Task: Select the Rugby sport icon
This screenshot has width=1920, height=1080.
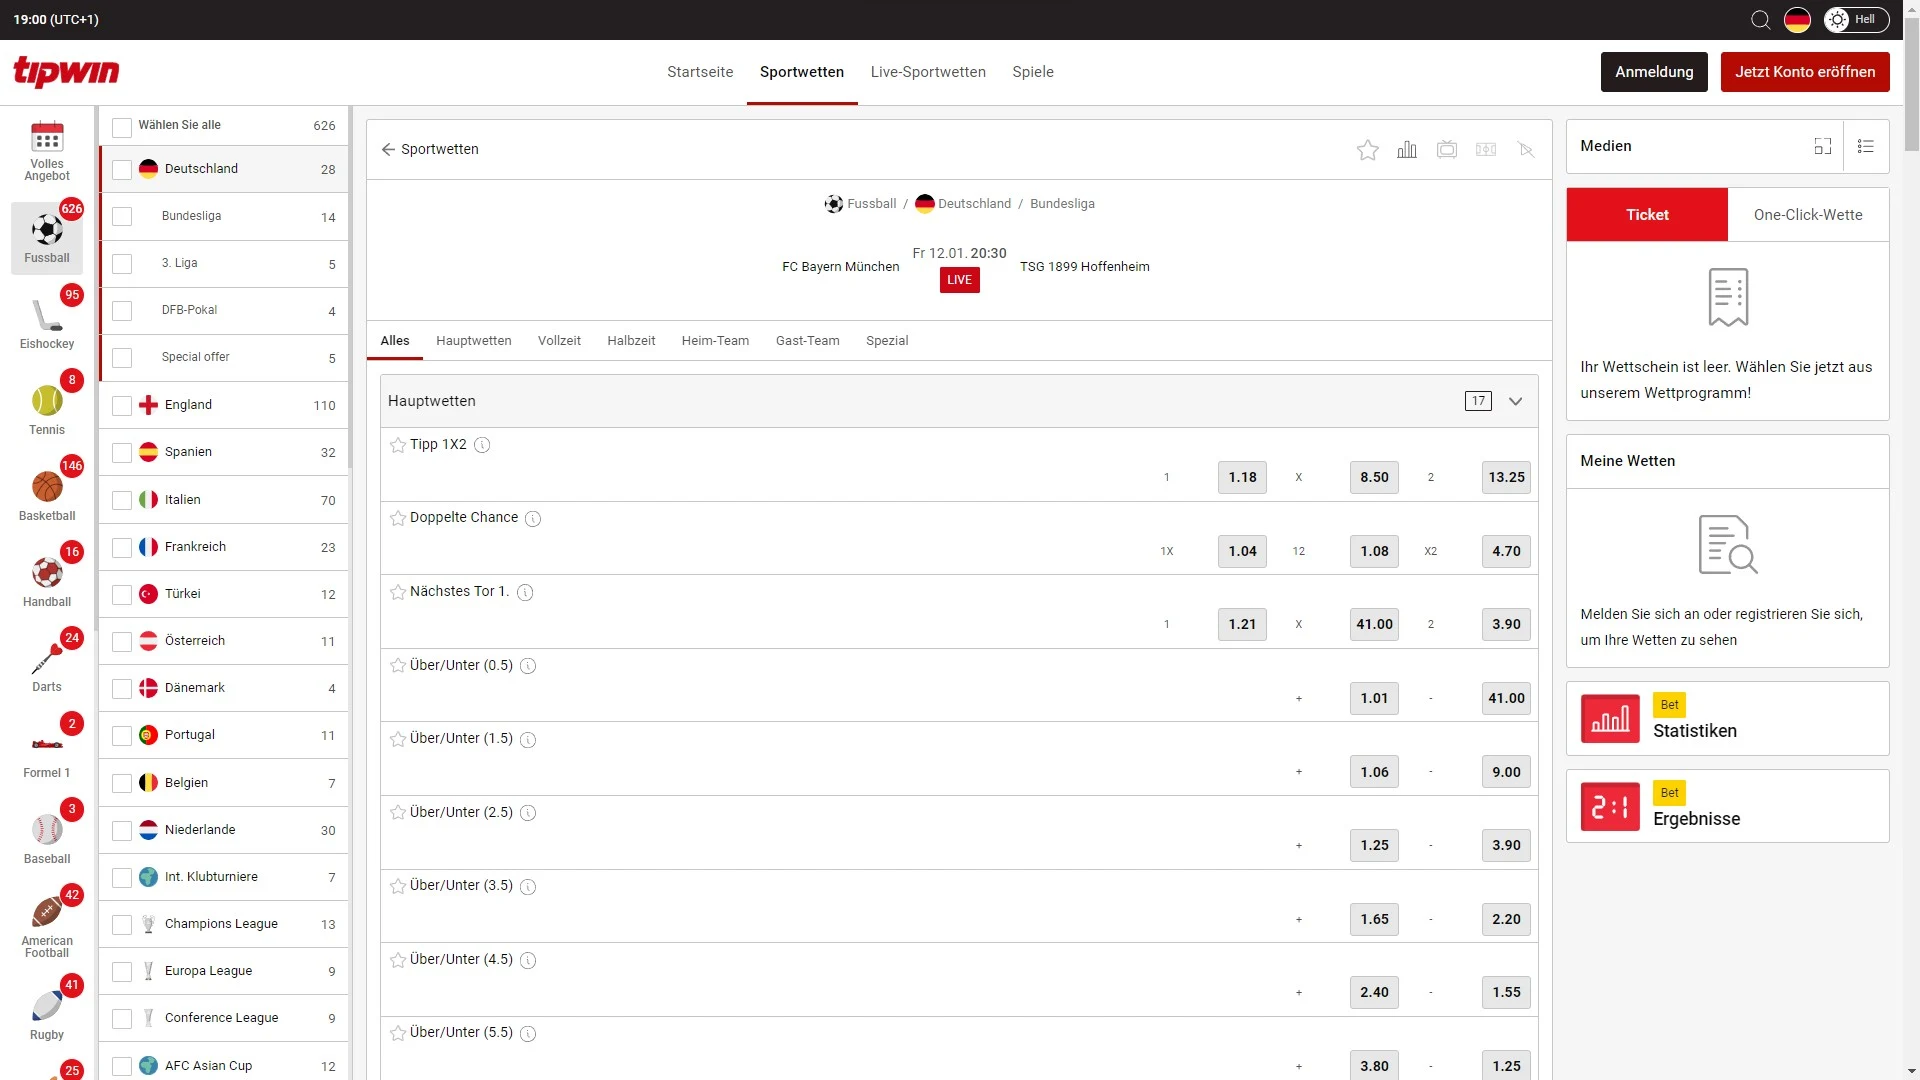Action: click(x=47, y=1006)
